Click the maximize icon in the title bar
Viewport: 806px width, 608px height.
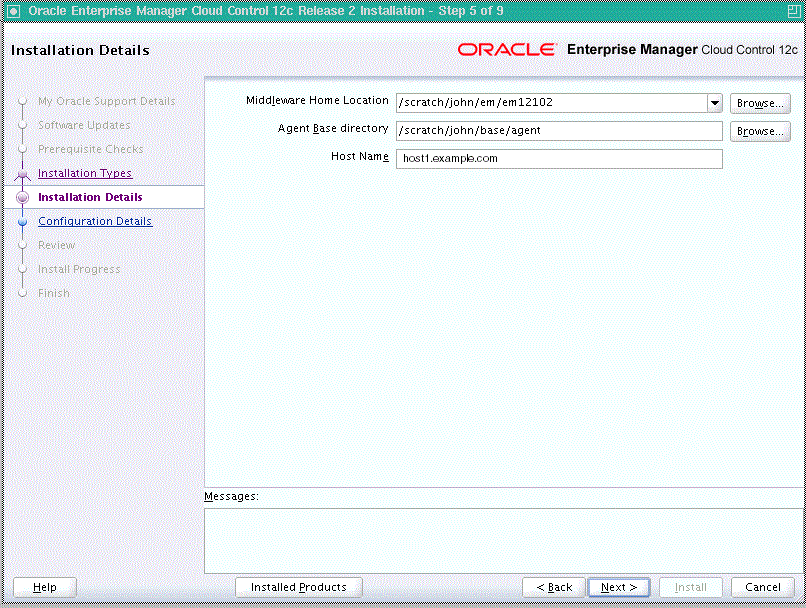794,11
